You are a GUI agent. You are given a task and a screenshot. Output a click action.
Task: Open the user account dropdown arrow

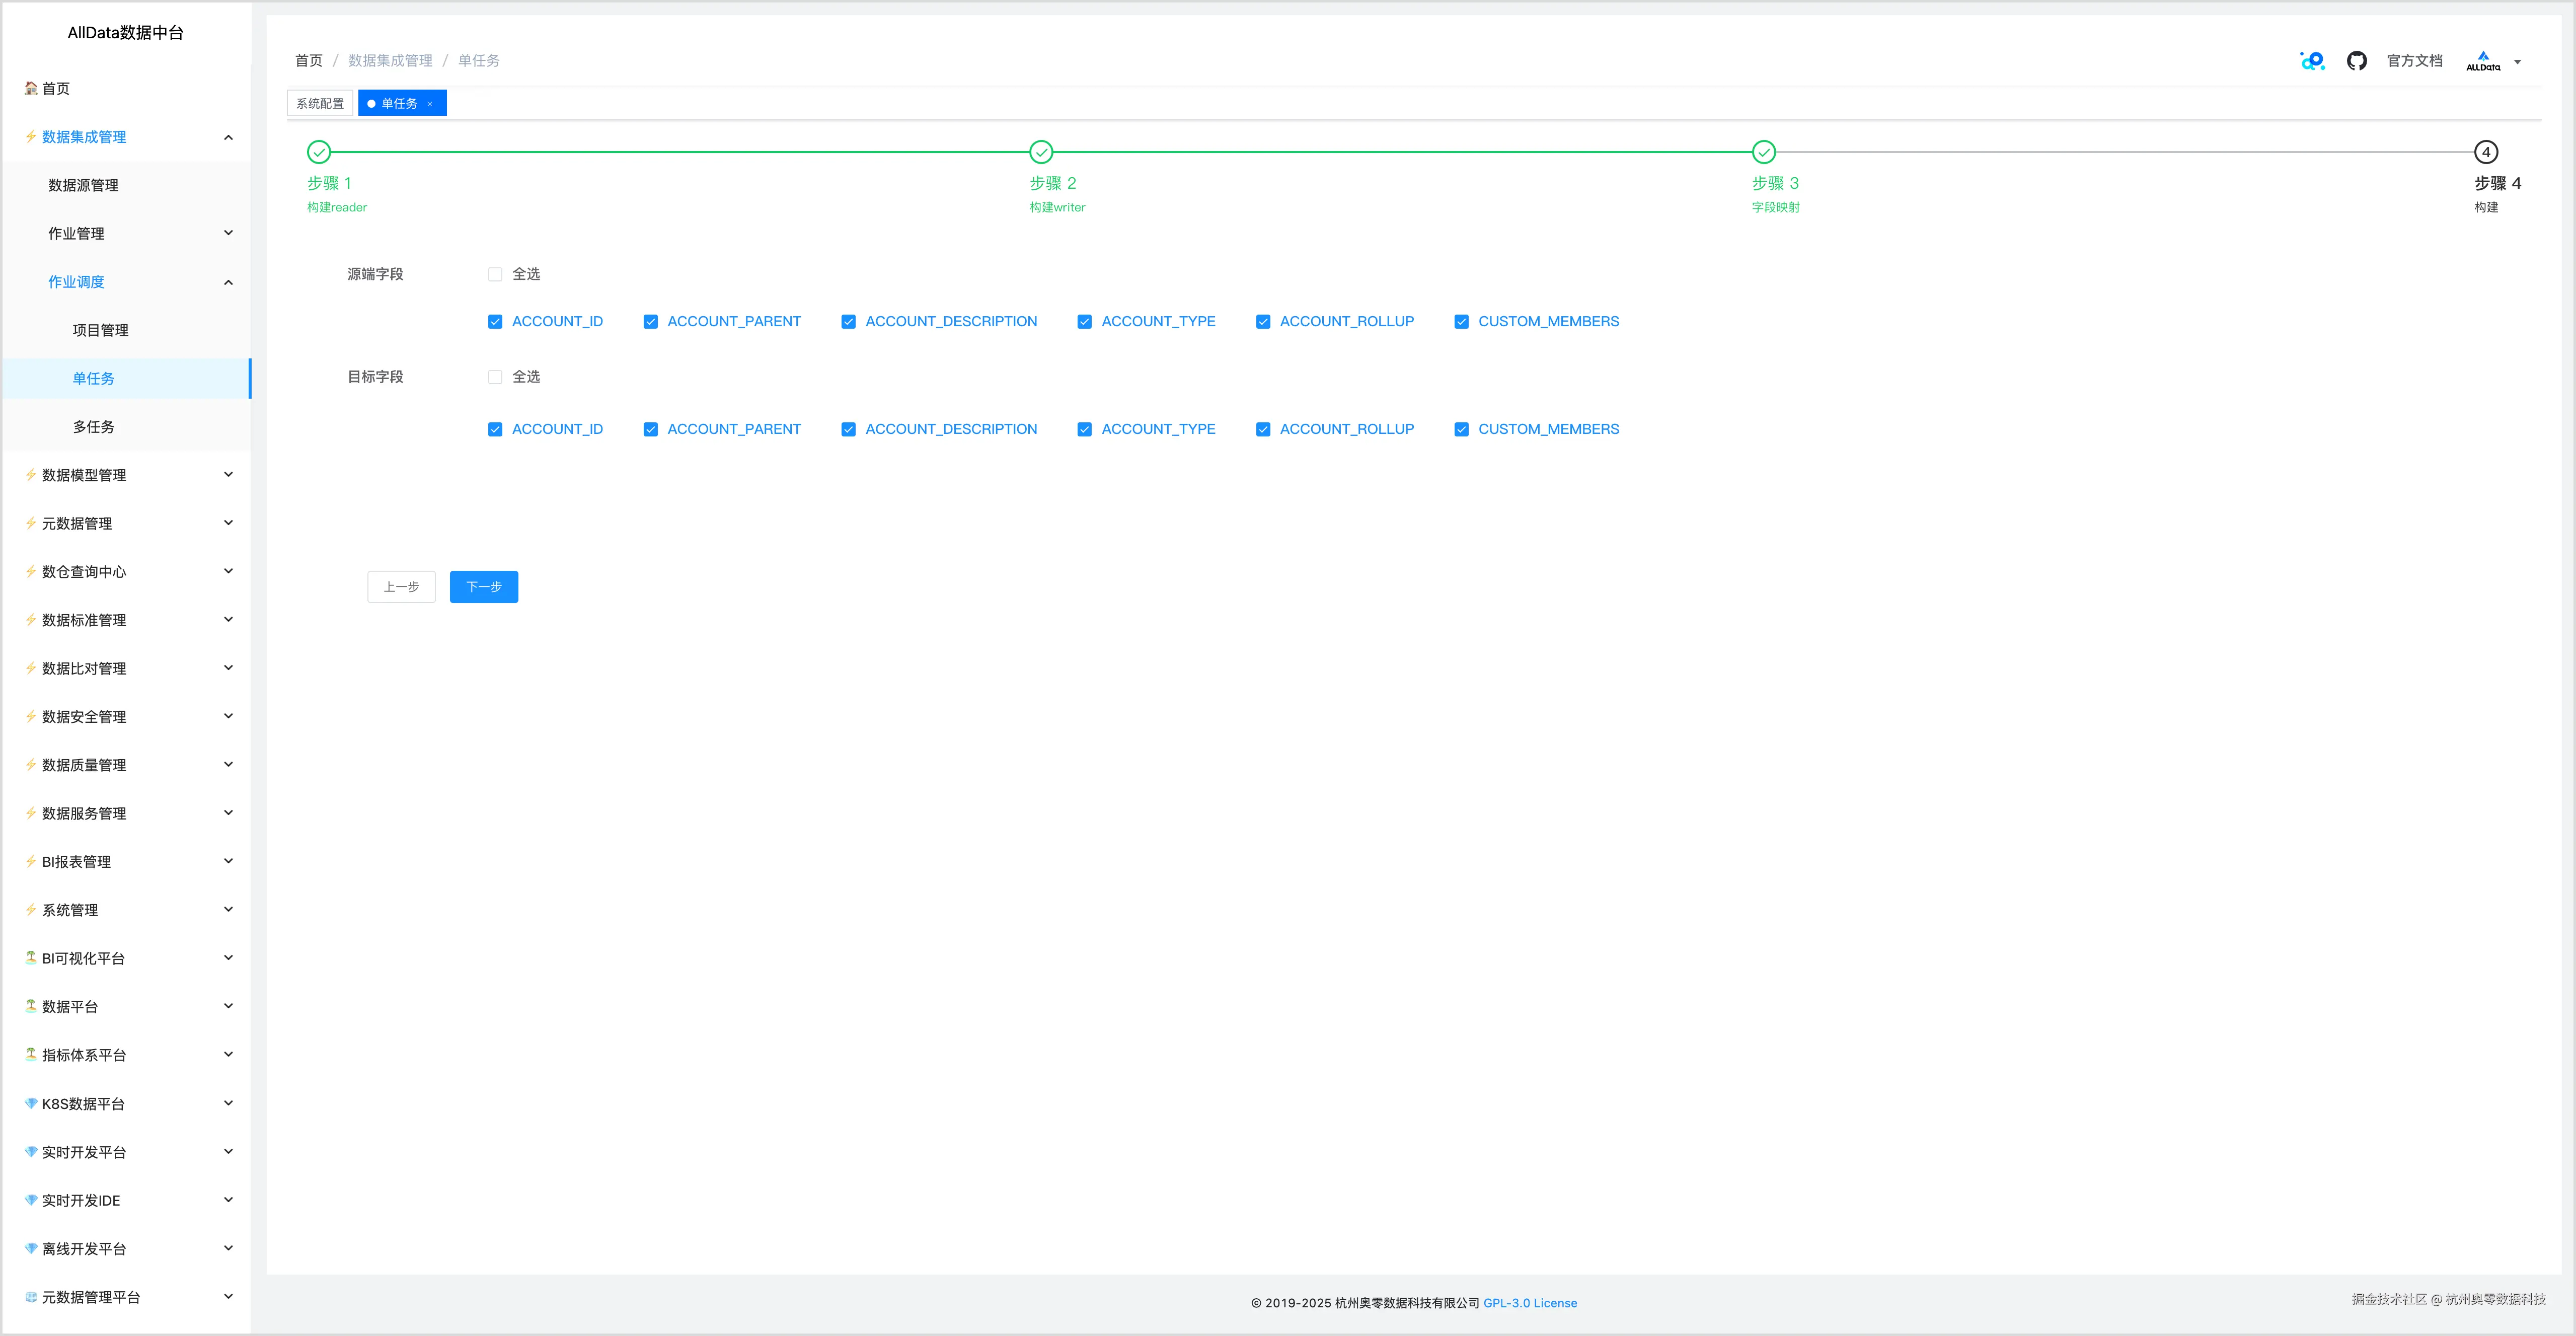click(x=2517, y=62)
